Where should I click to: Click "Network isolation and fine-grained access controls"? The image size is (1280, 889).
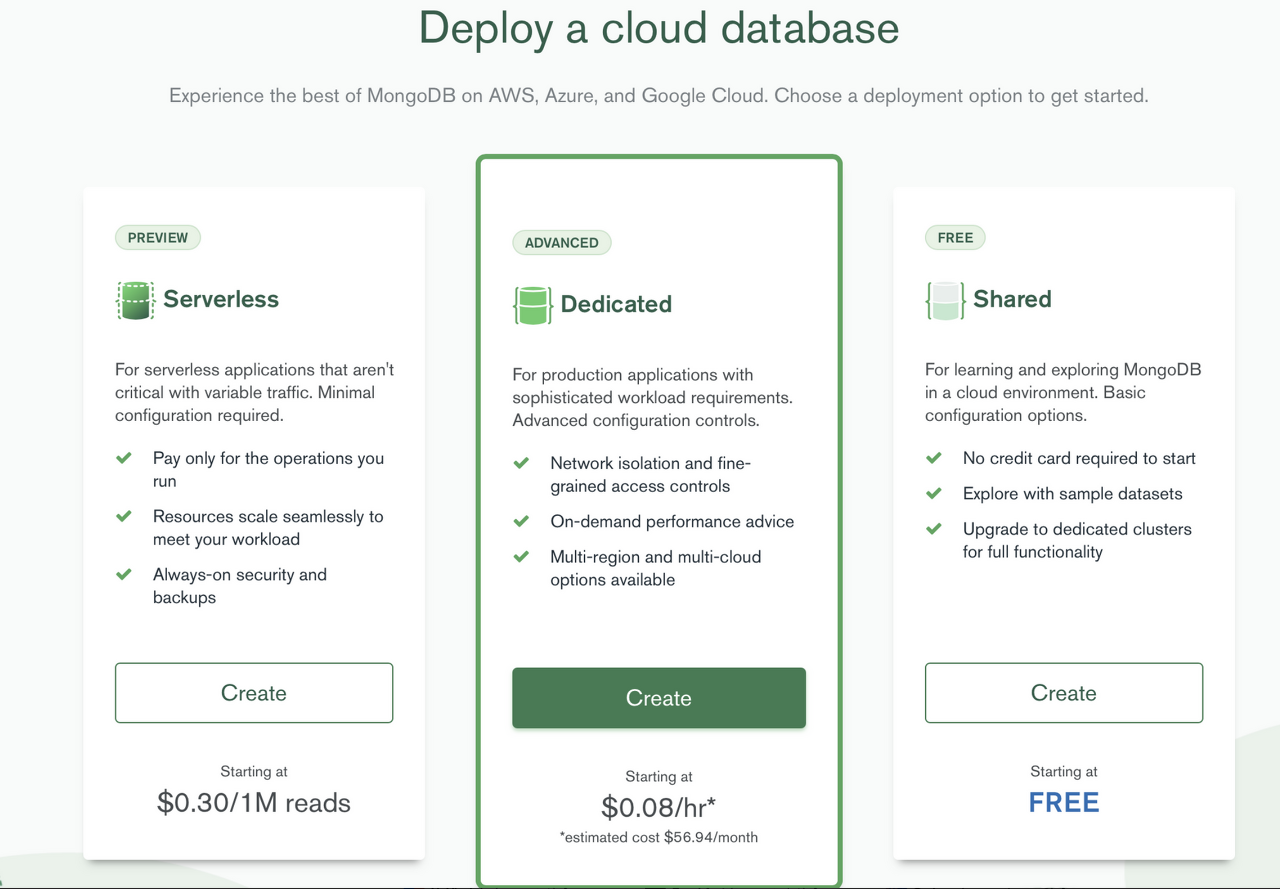tap(650, 475)
